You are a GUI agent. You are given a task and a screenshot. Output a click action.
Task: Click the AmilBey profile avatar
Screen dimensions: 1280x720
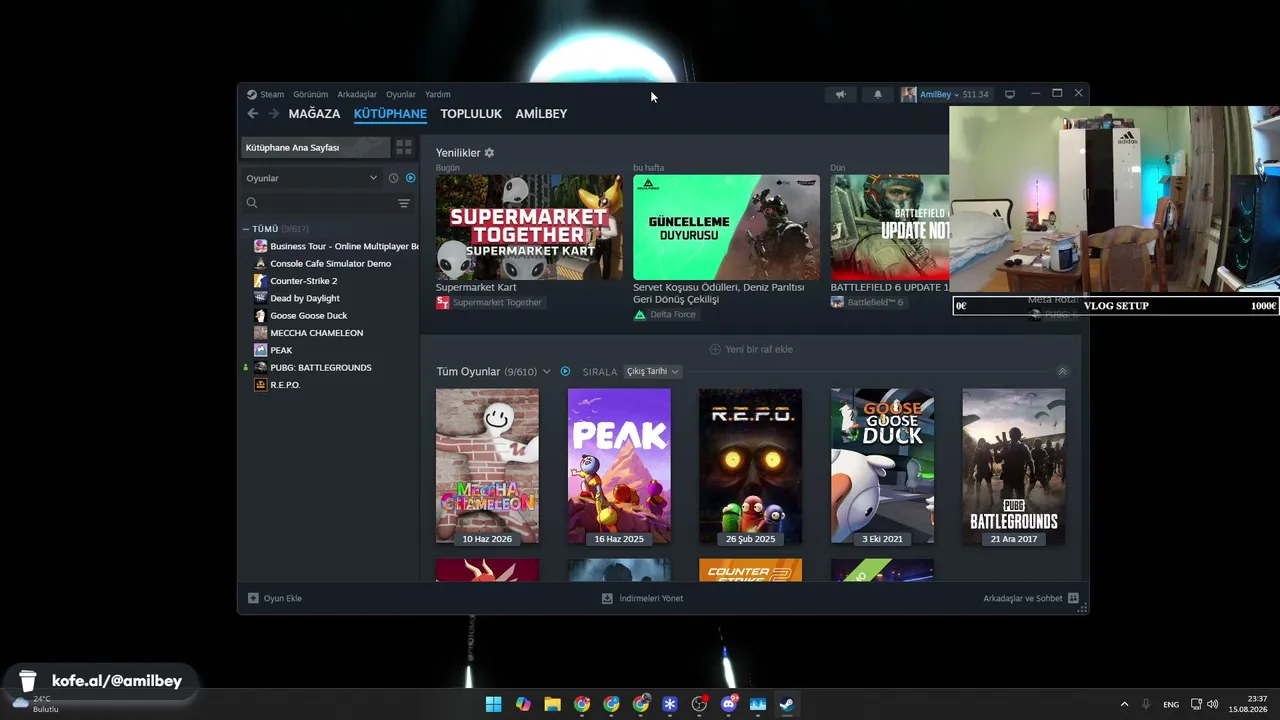tap(908, 94)
